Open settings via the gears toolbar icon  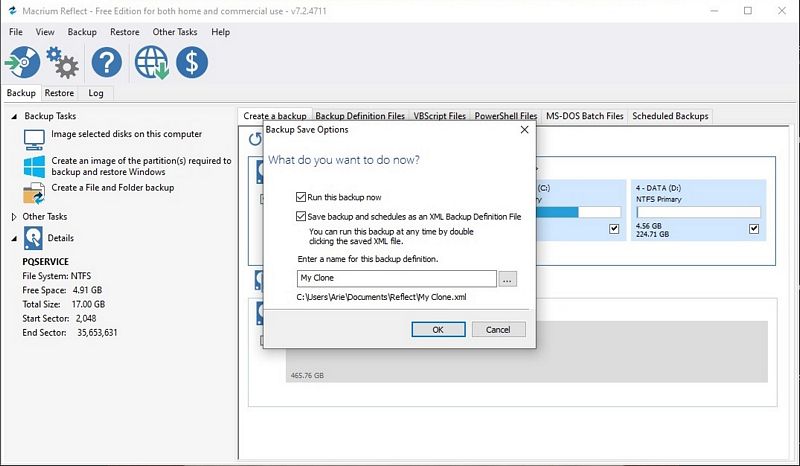click(62, 63)
